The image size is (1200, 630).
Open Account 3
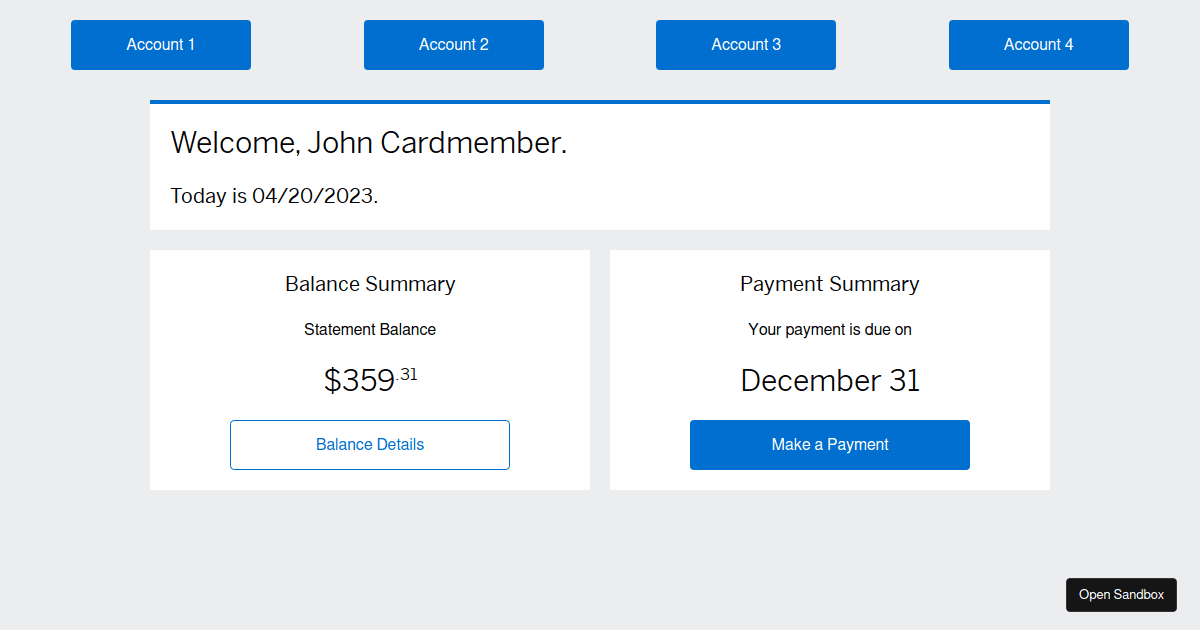(x=746, y=45)
